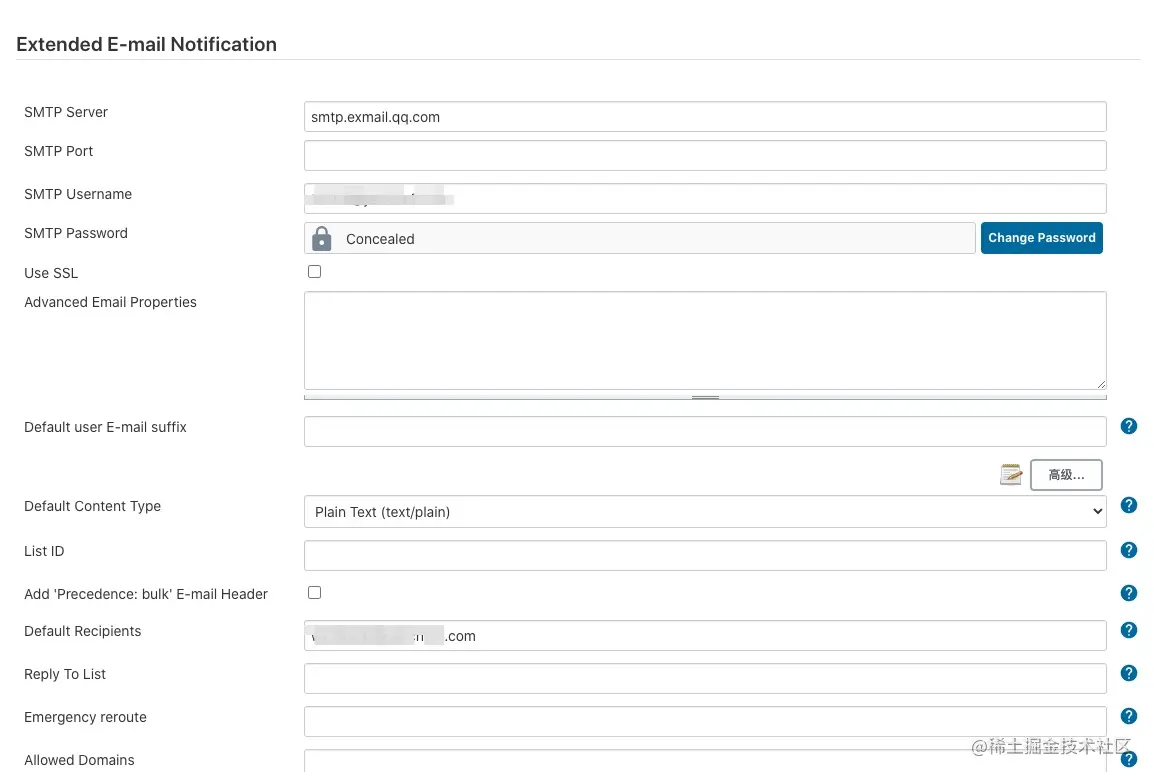Focus the SMTP Port field

tap(705, 156)
